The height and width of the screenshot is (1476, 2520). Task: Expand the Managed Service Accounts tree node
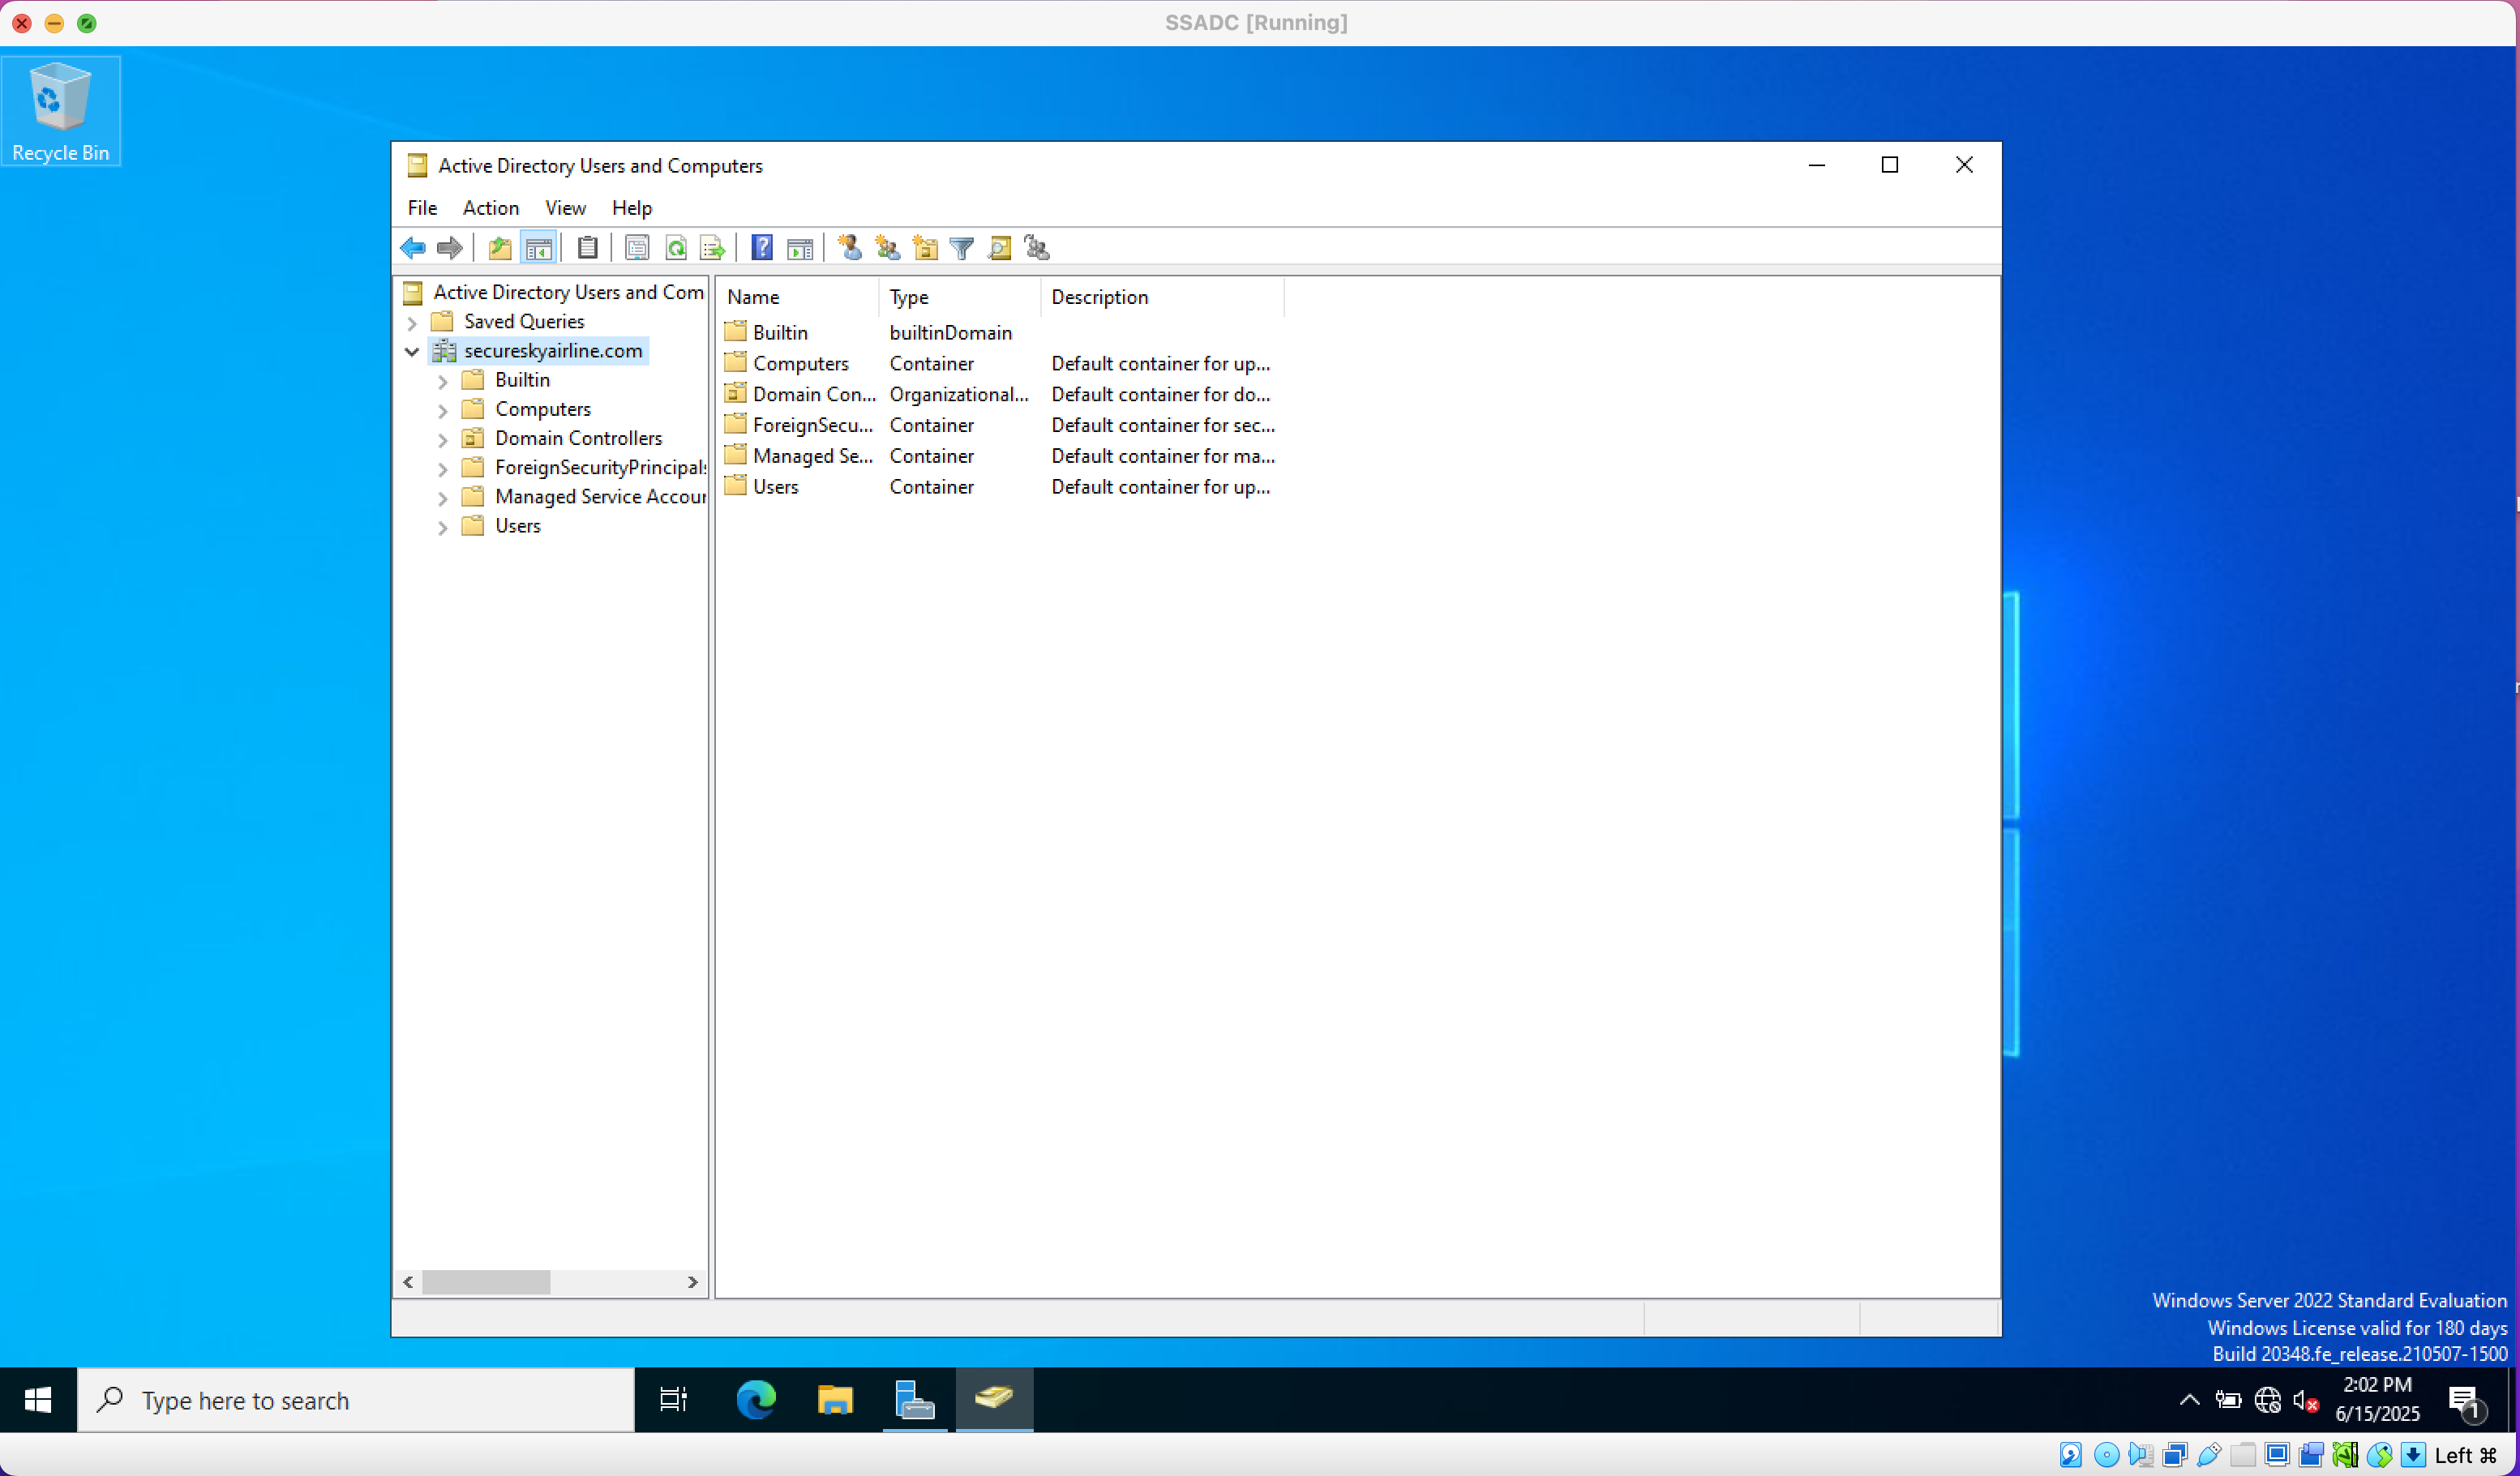coord(443,498)
